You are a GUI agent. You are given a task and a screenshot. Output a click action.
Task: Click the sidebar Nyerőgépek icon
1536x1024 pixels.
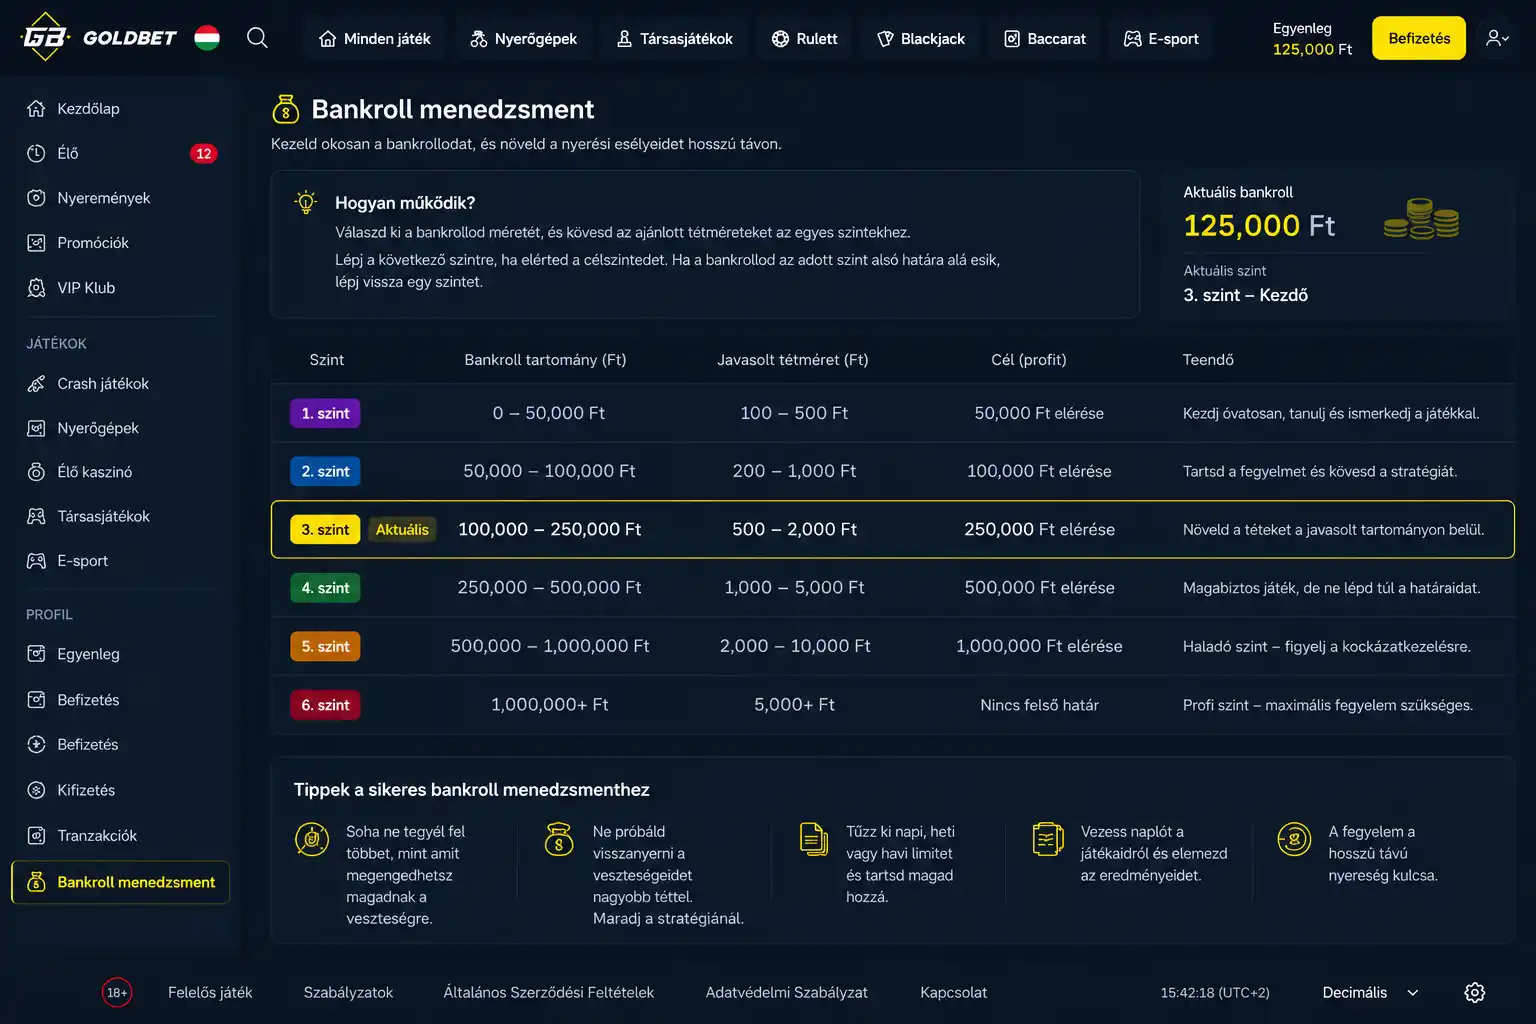(x=36, y=428)
